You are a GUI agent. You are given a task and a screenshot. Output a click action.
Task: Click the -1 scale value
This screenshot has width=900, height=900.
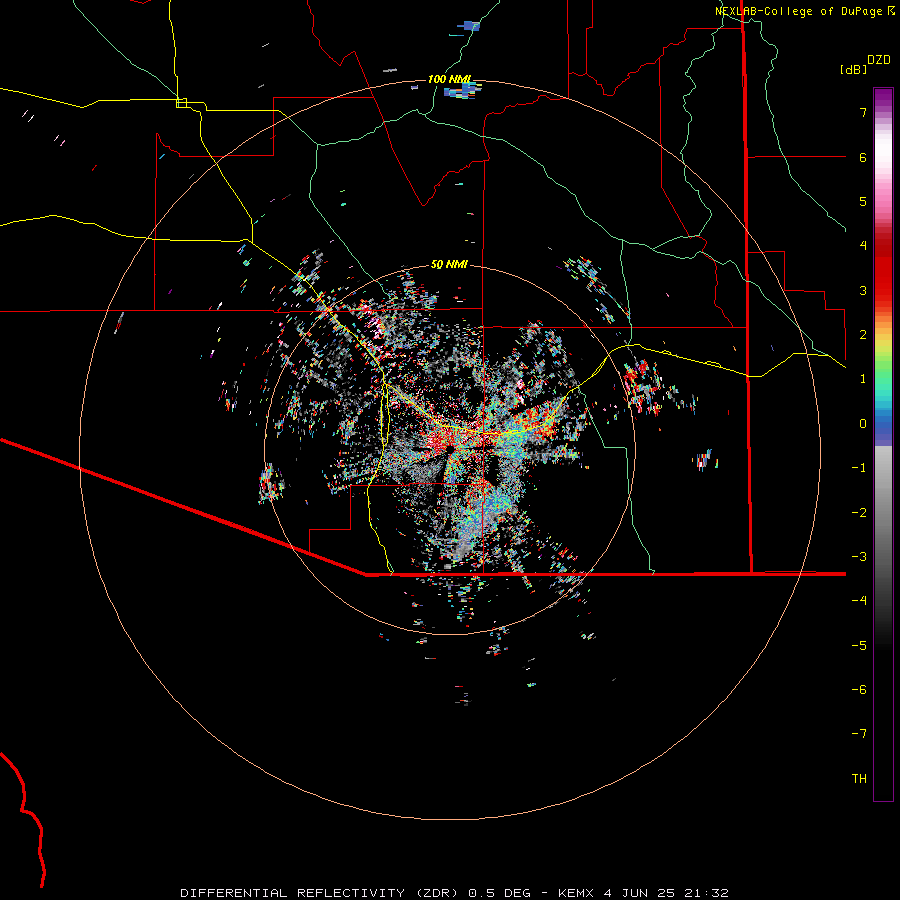(859, 468)
